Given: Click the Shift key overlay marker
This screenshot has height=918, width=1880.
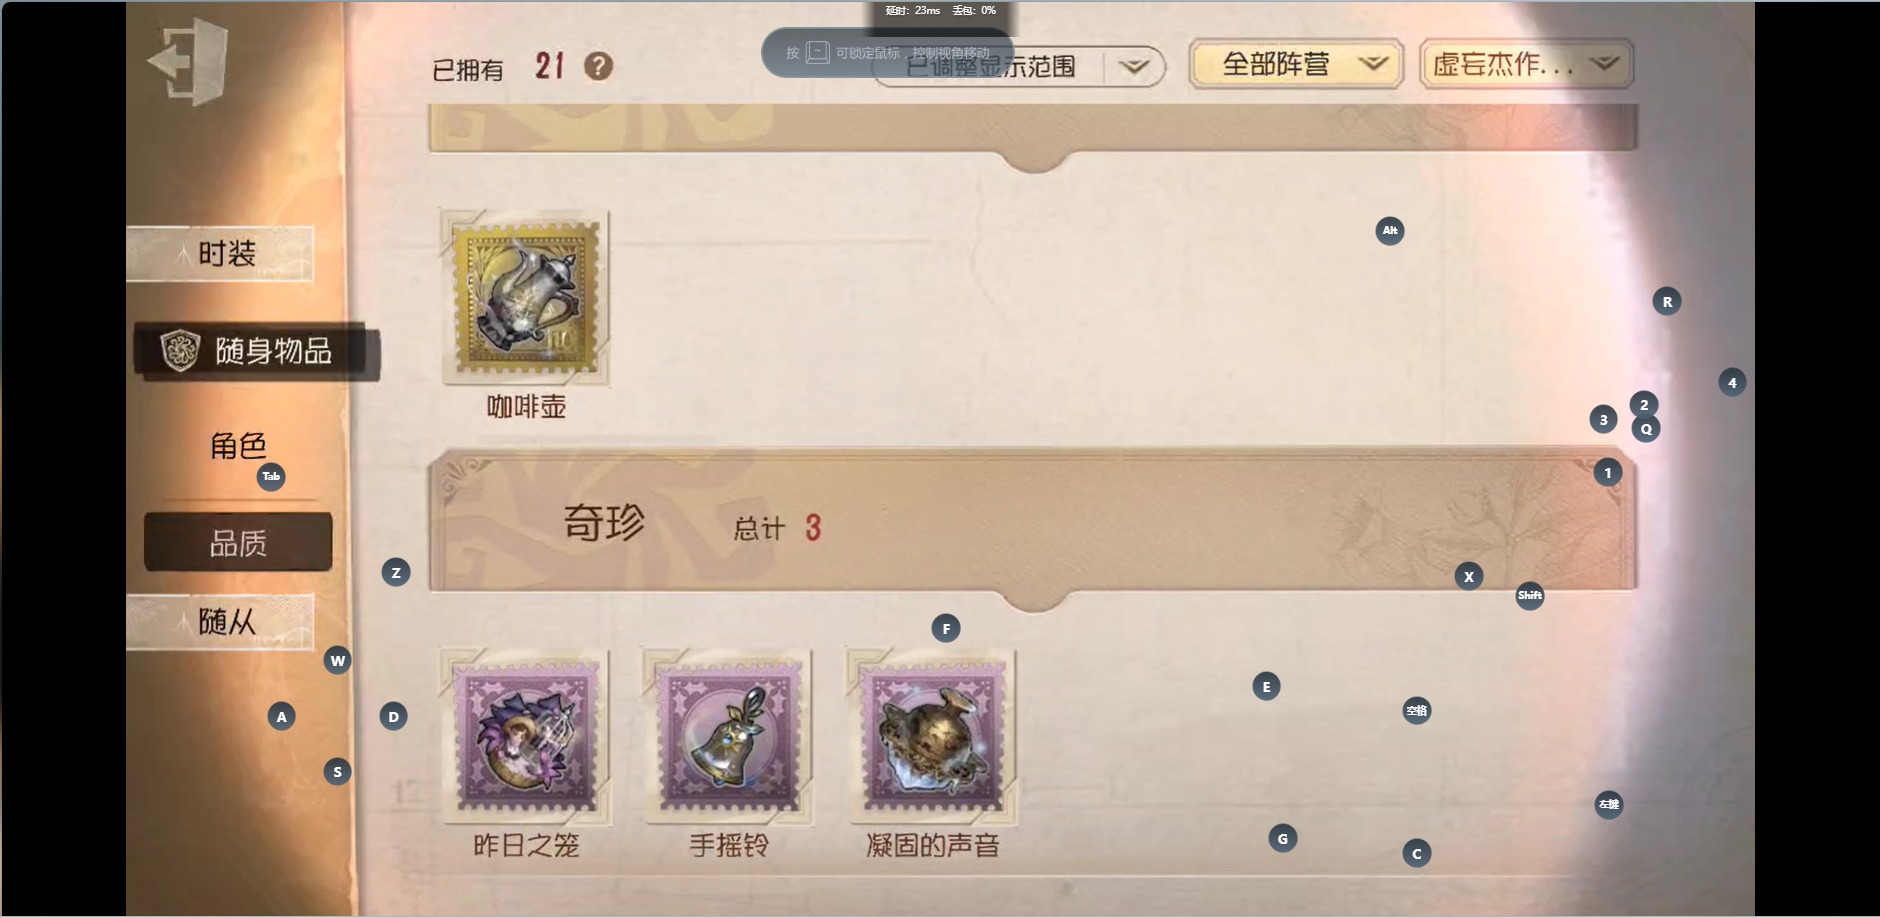Looking at the screenshot, I should (1530, 595).
